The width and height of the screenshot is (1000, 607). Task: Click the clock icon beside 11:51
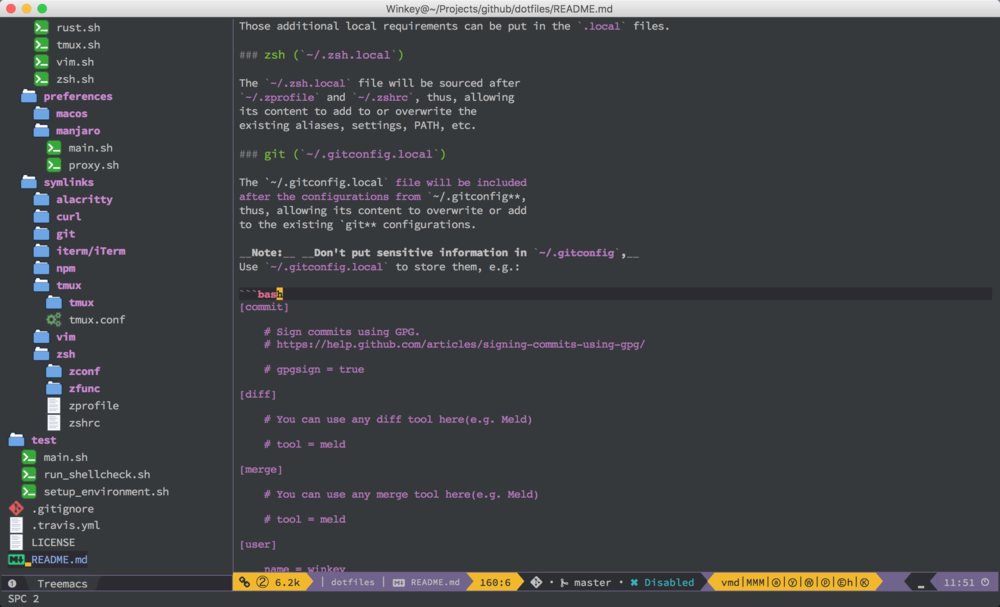pyautogui.click(x=985, y=582)
